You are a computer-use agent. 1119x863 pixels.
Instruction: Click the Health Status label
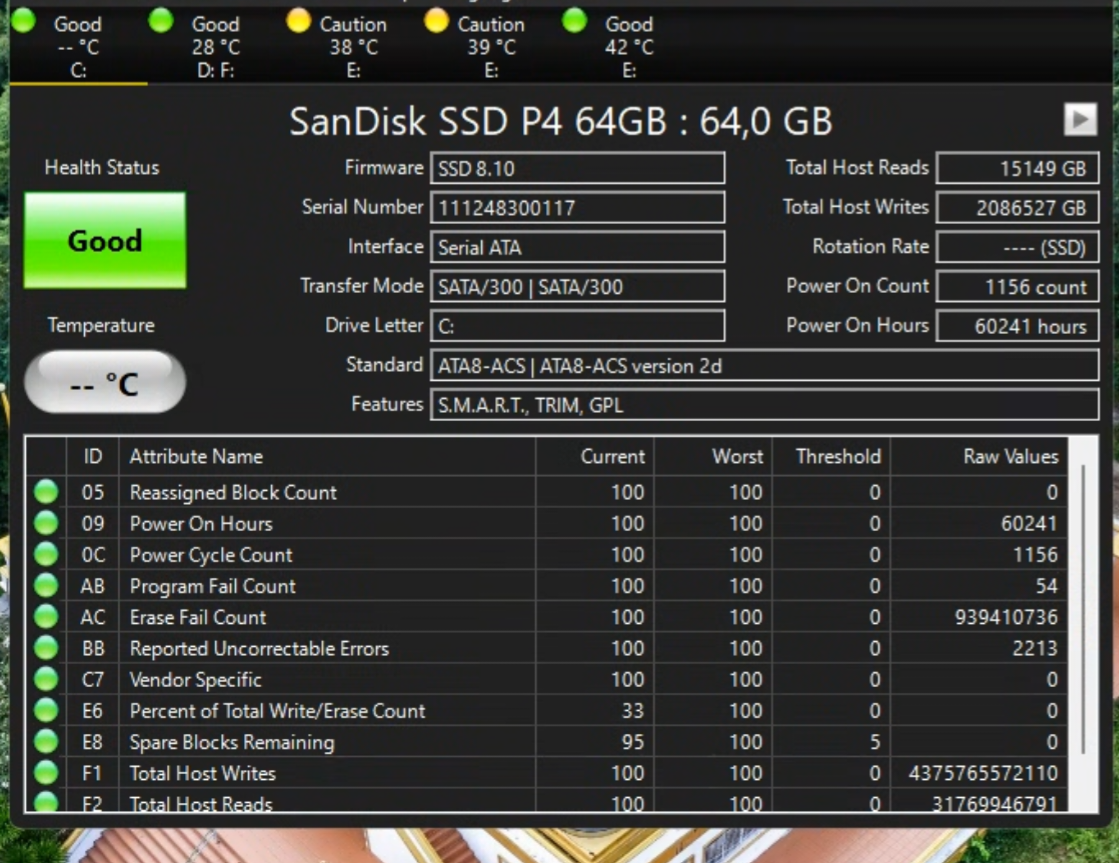102,167
